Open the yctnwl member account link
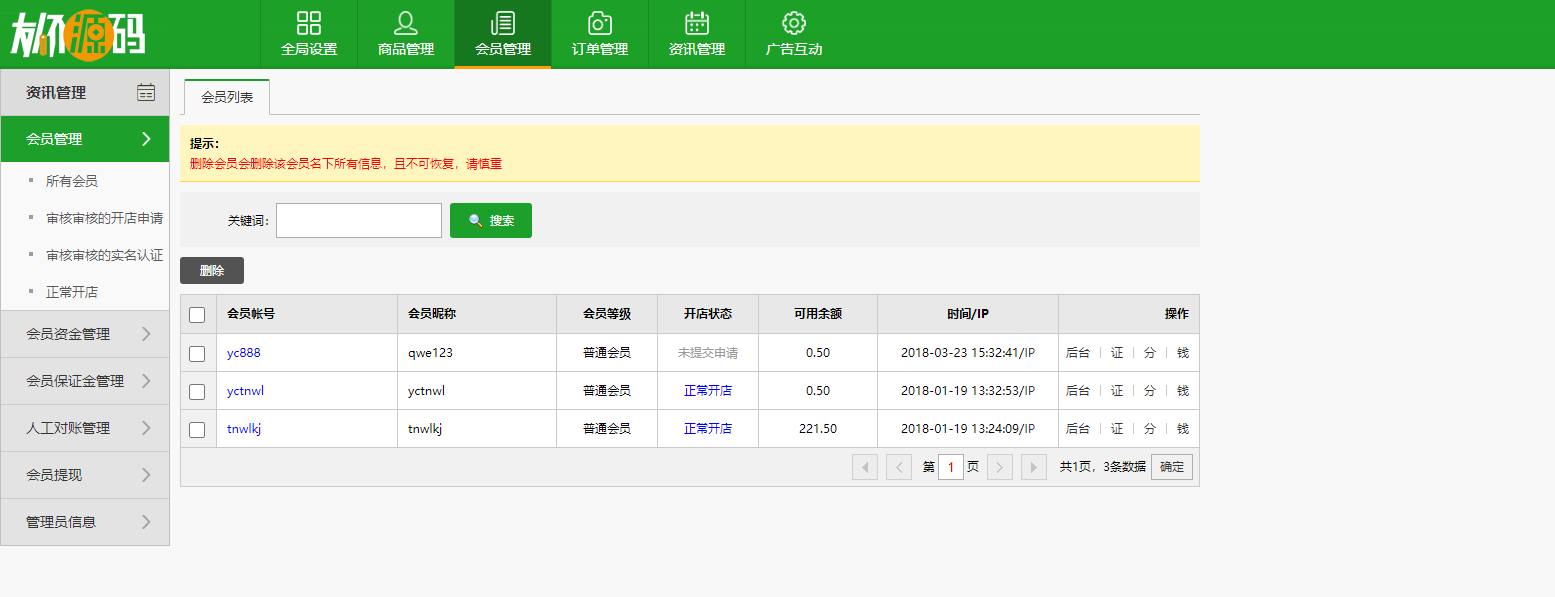 pos(245,390)
